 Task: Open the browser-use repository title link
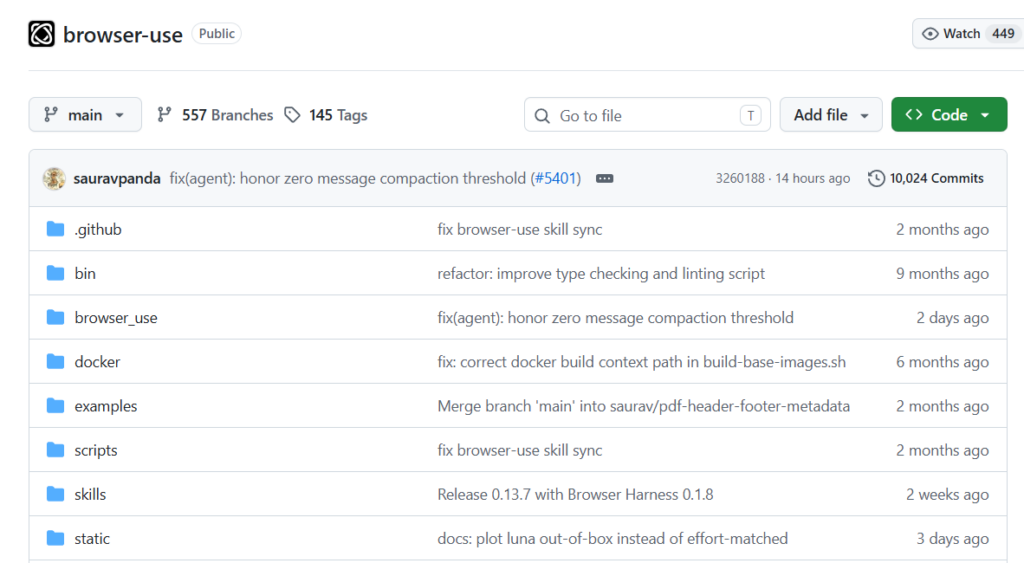(x=123, y=35)
